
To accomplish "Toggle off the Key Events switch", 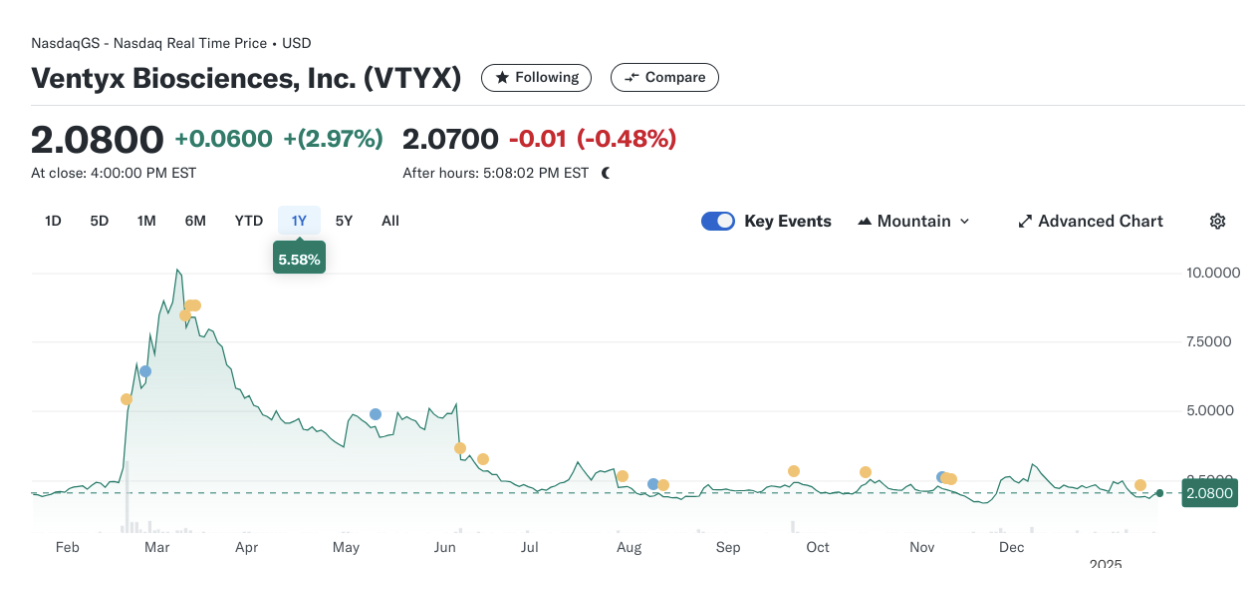I will tap(719, 220).
